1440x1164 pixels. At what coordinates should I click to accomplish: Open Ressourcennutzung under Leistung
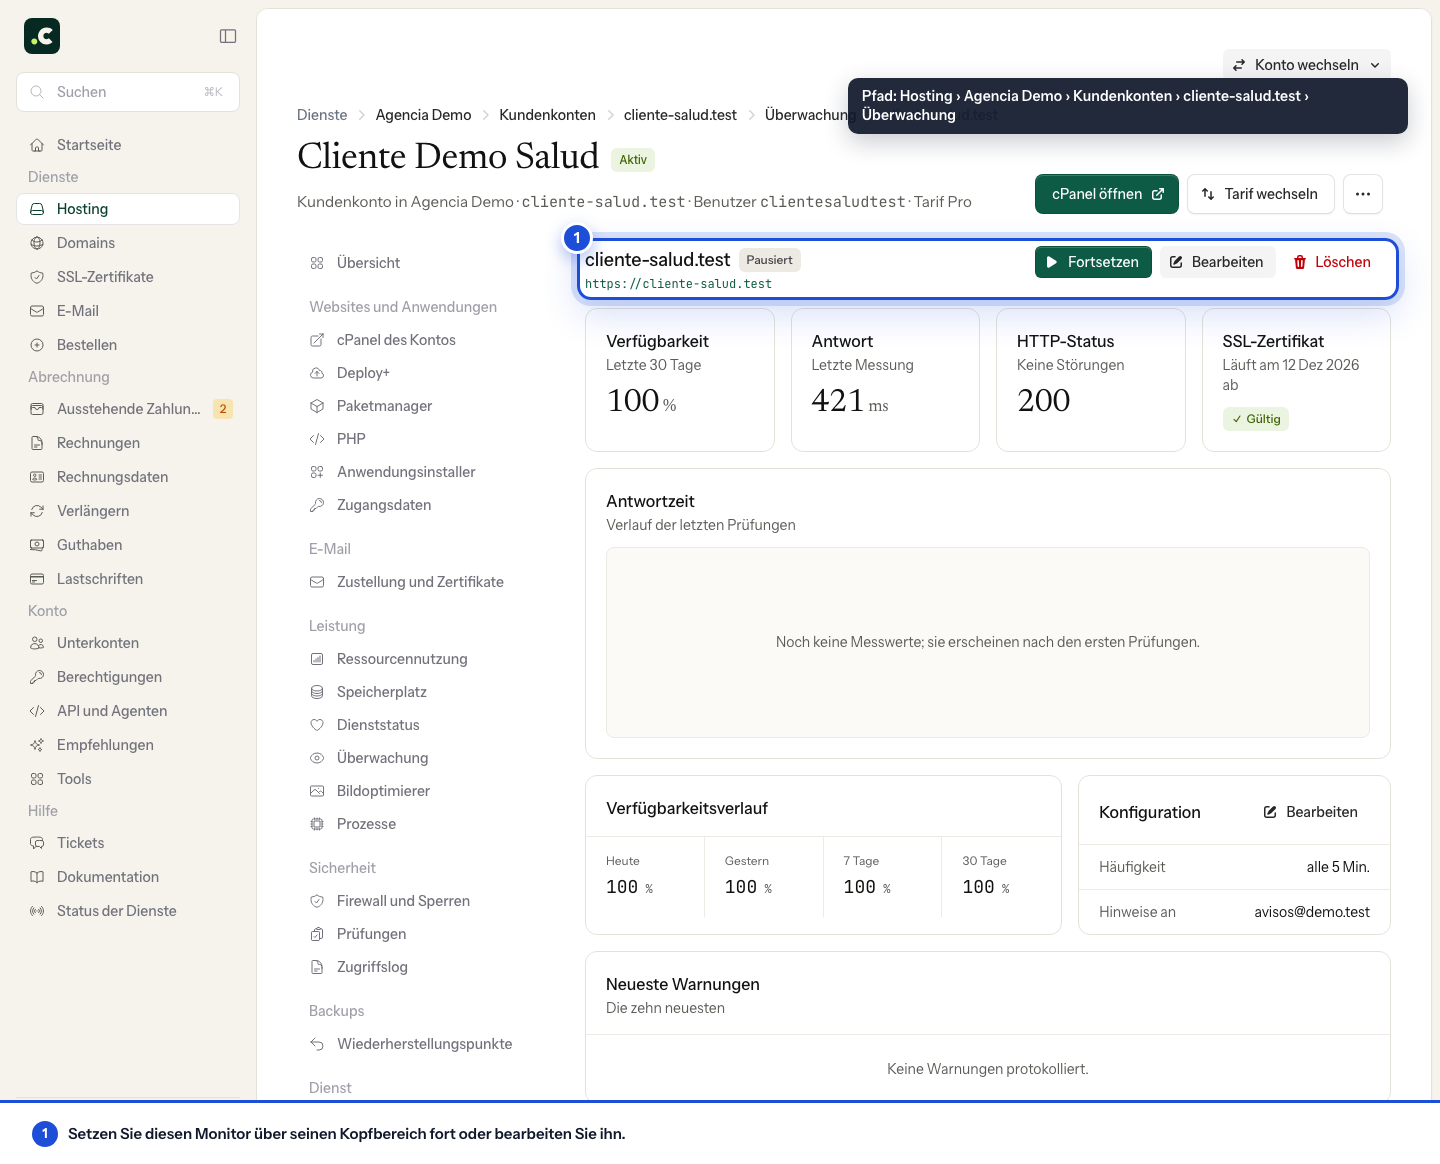[x=423, y=659]
